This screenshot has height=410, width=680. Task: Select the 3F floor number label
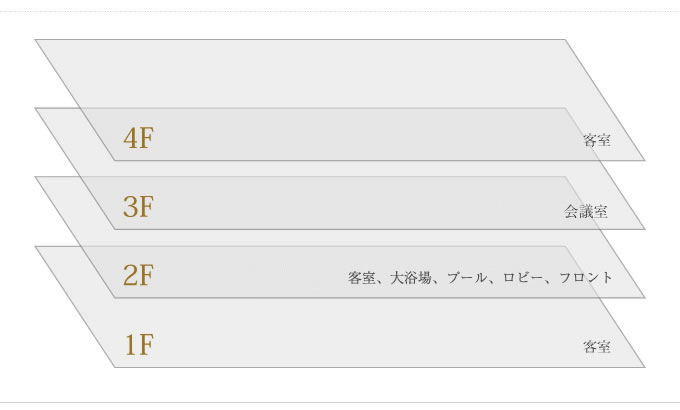(x=138, y=207)
